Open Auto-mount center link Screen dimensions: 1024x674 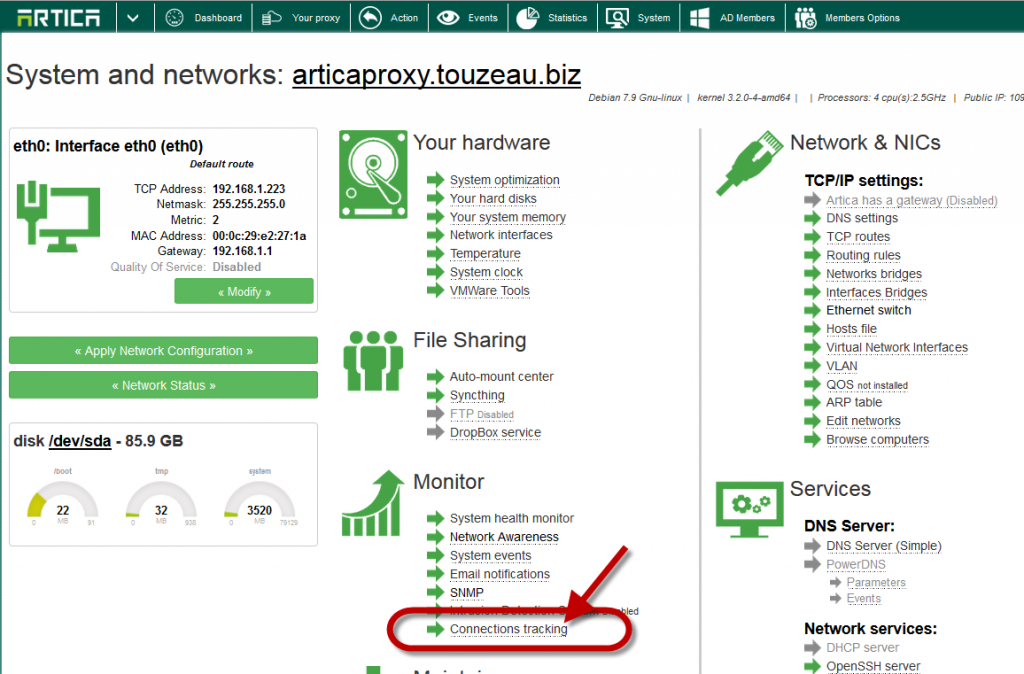[x=502, y=376]
